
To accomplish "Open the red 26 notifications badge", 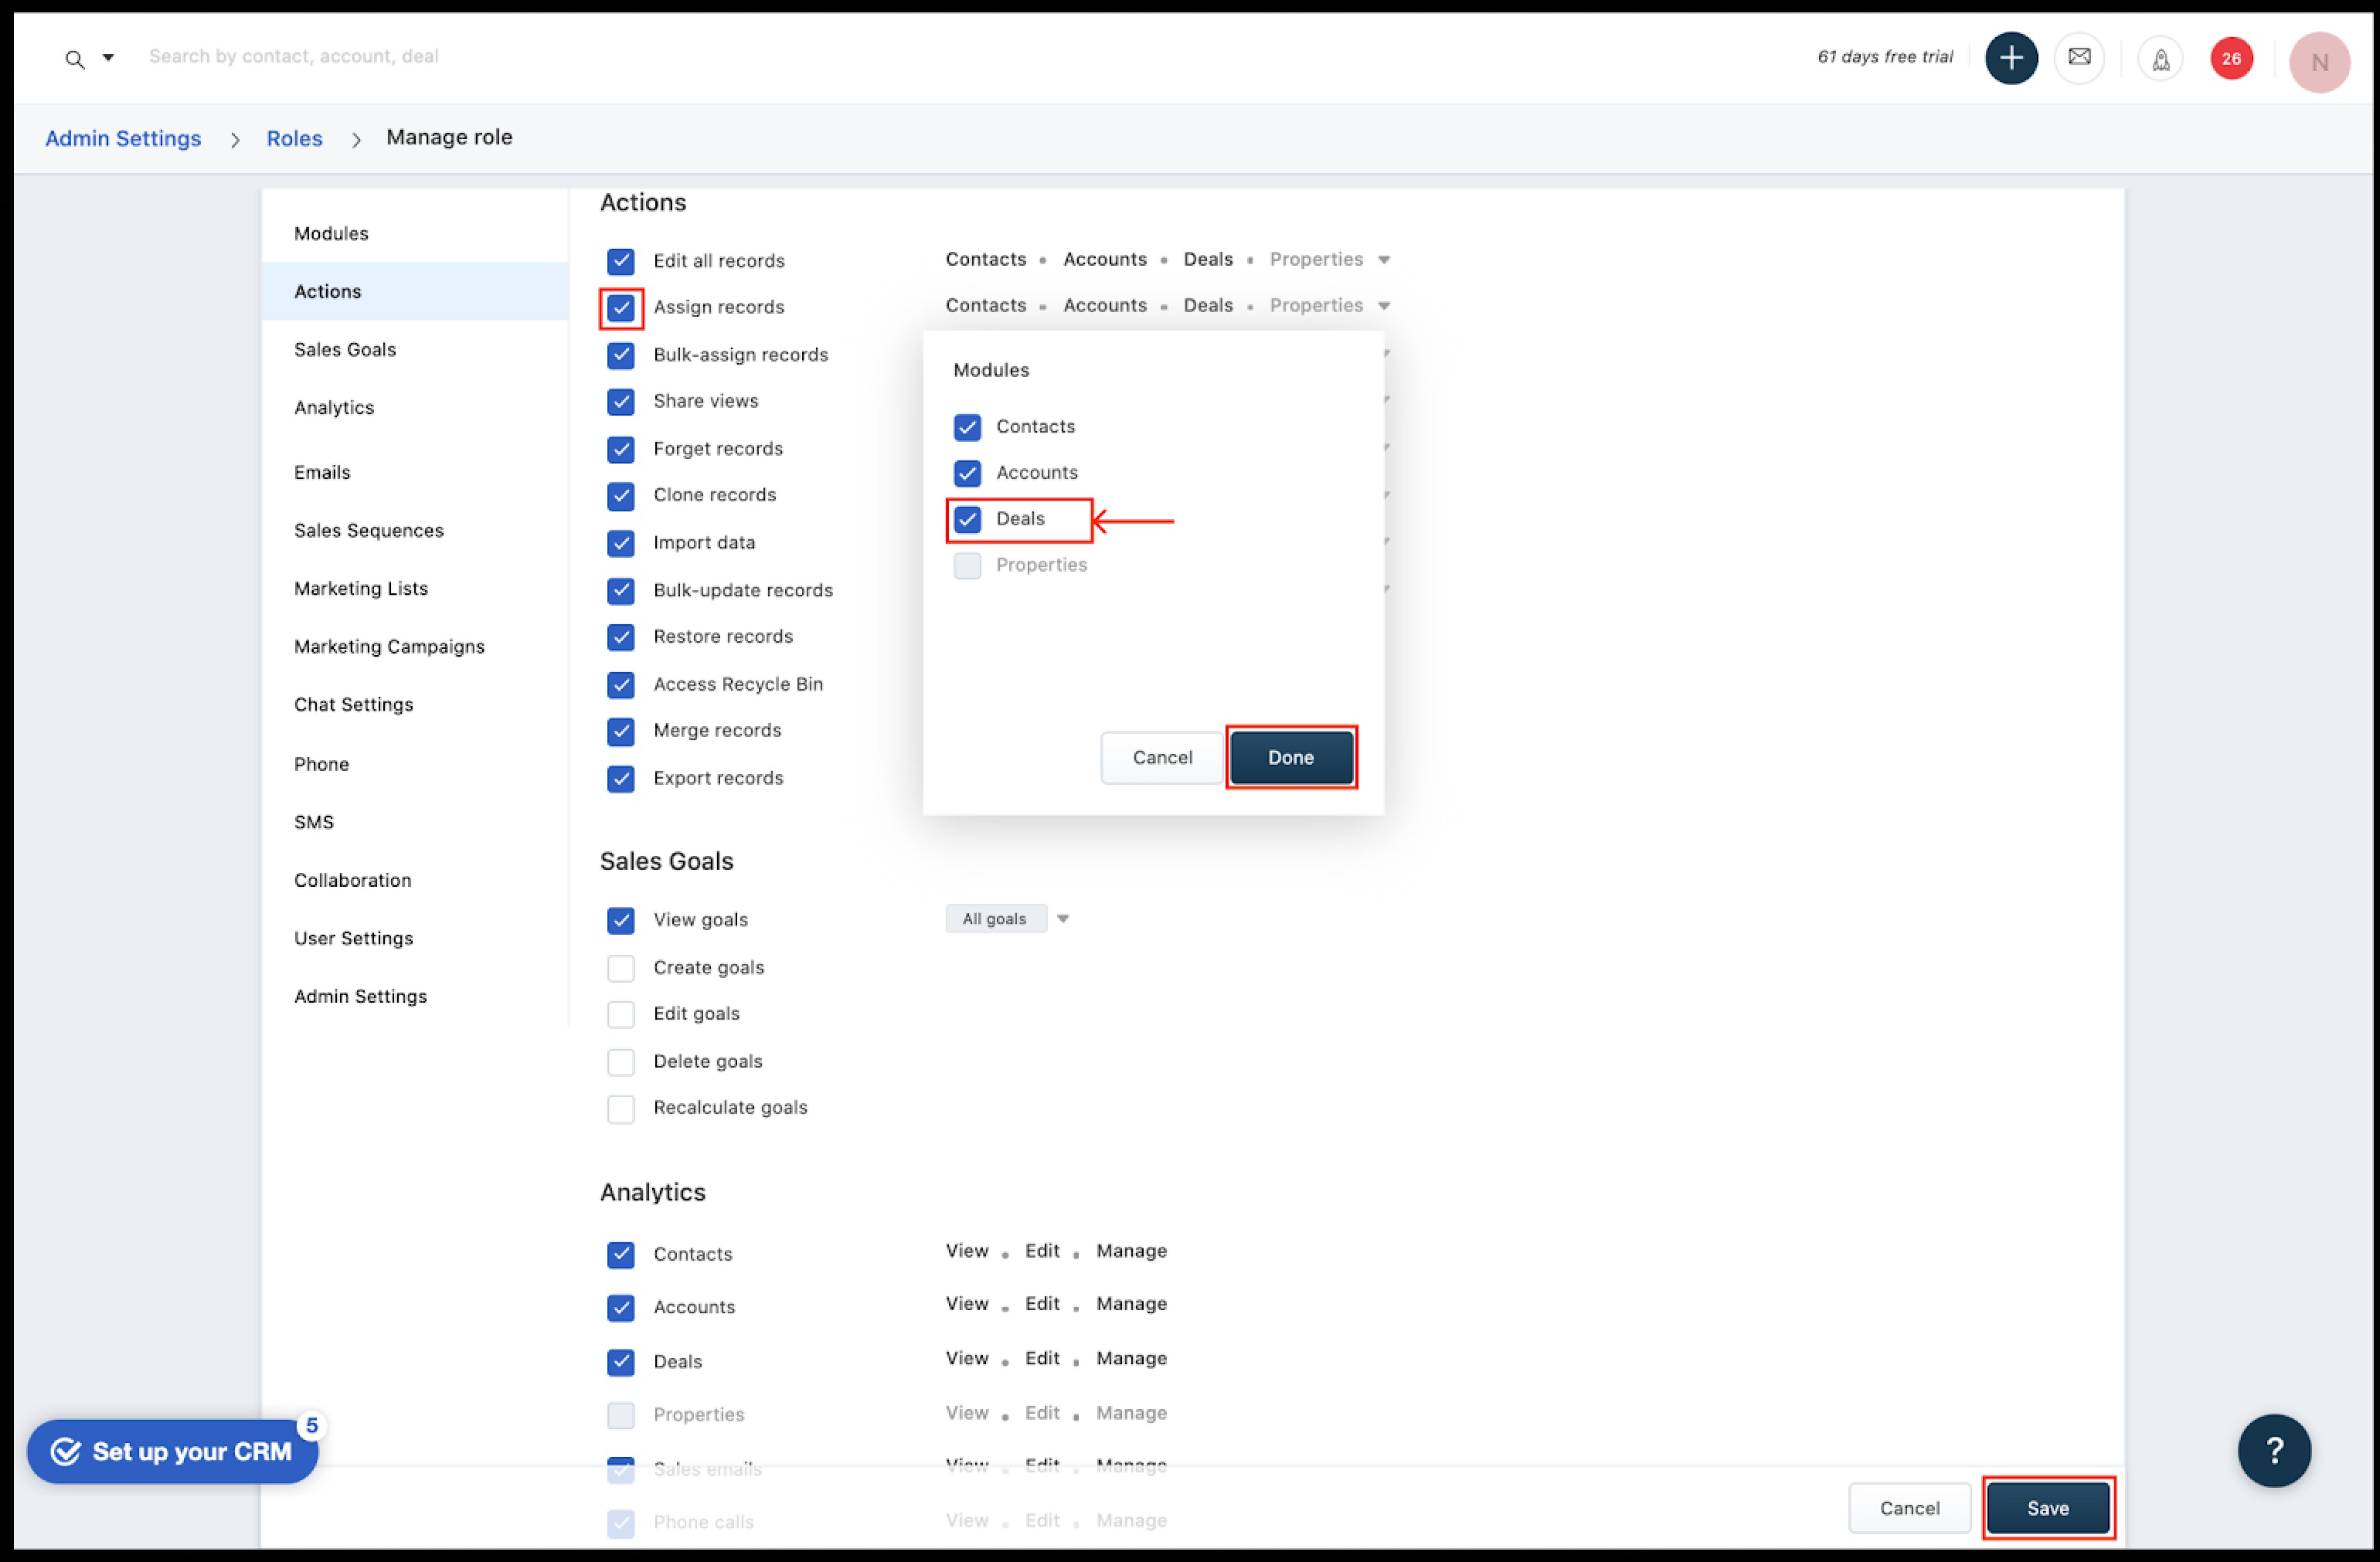I will (2231, 59).
